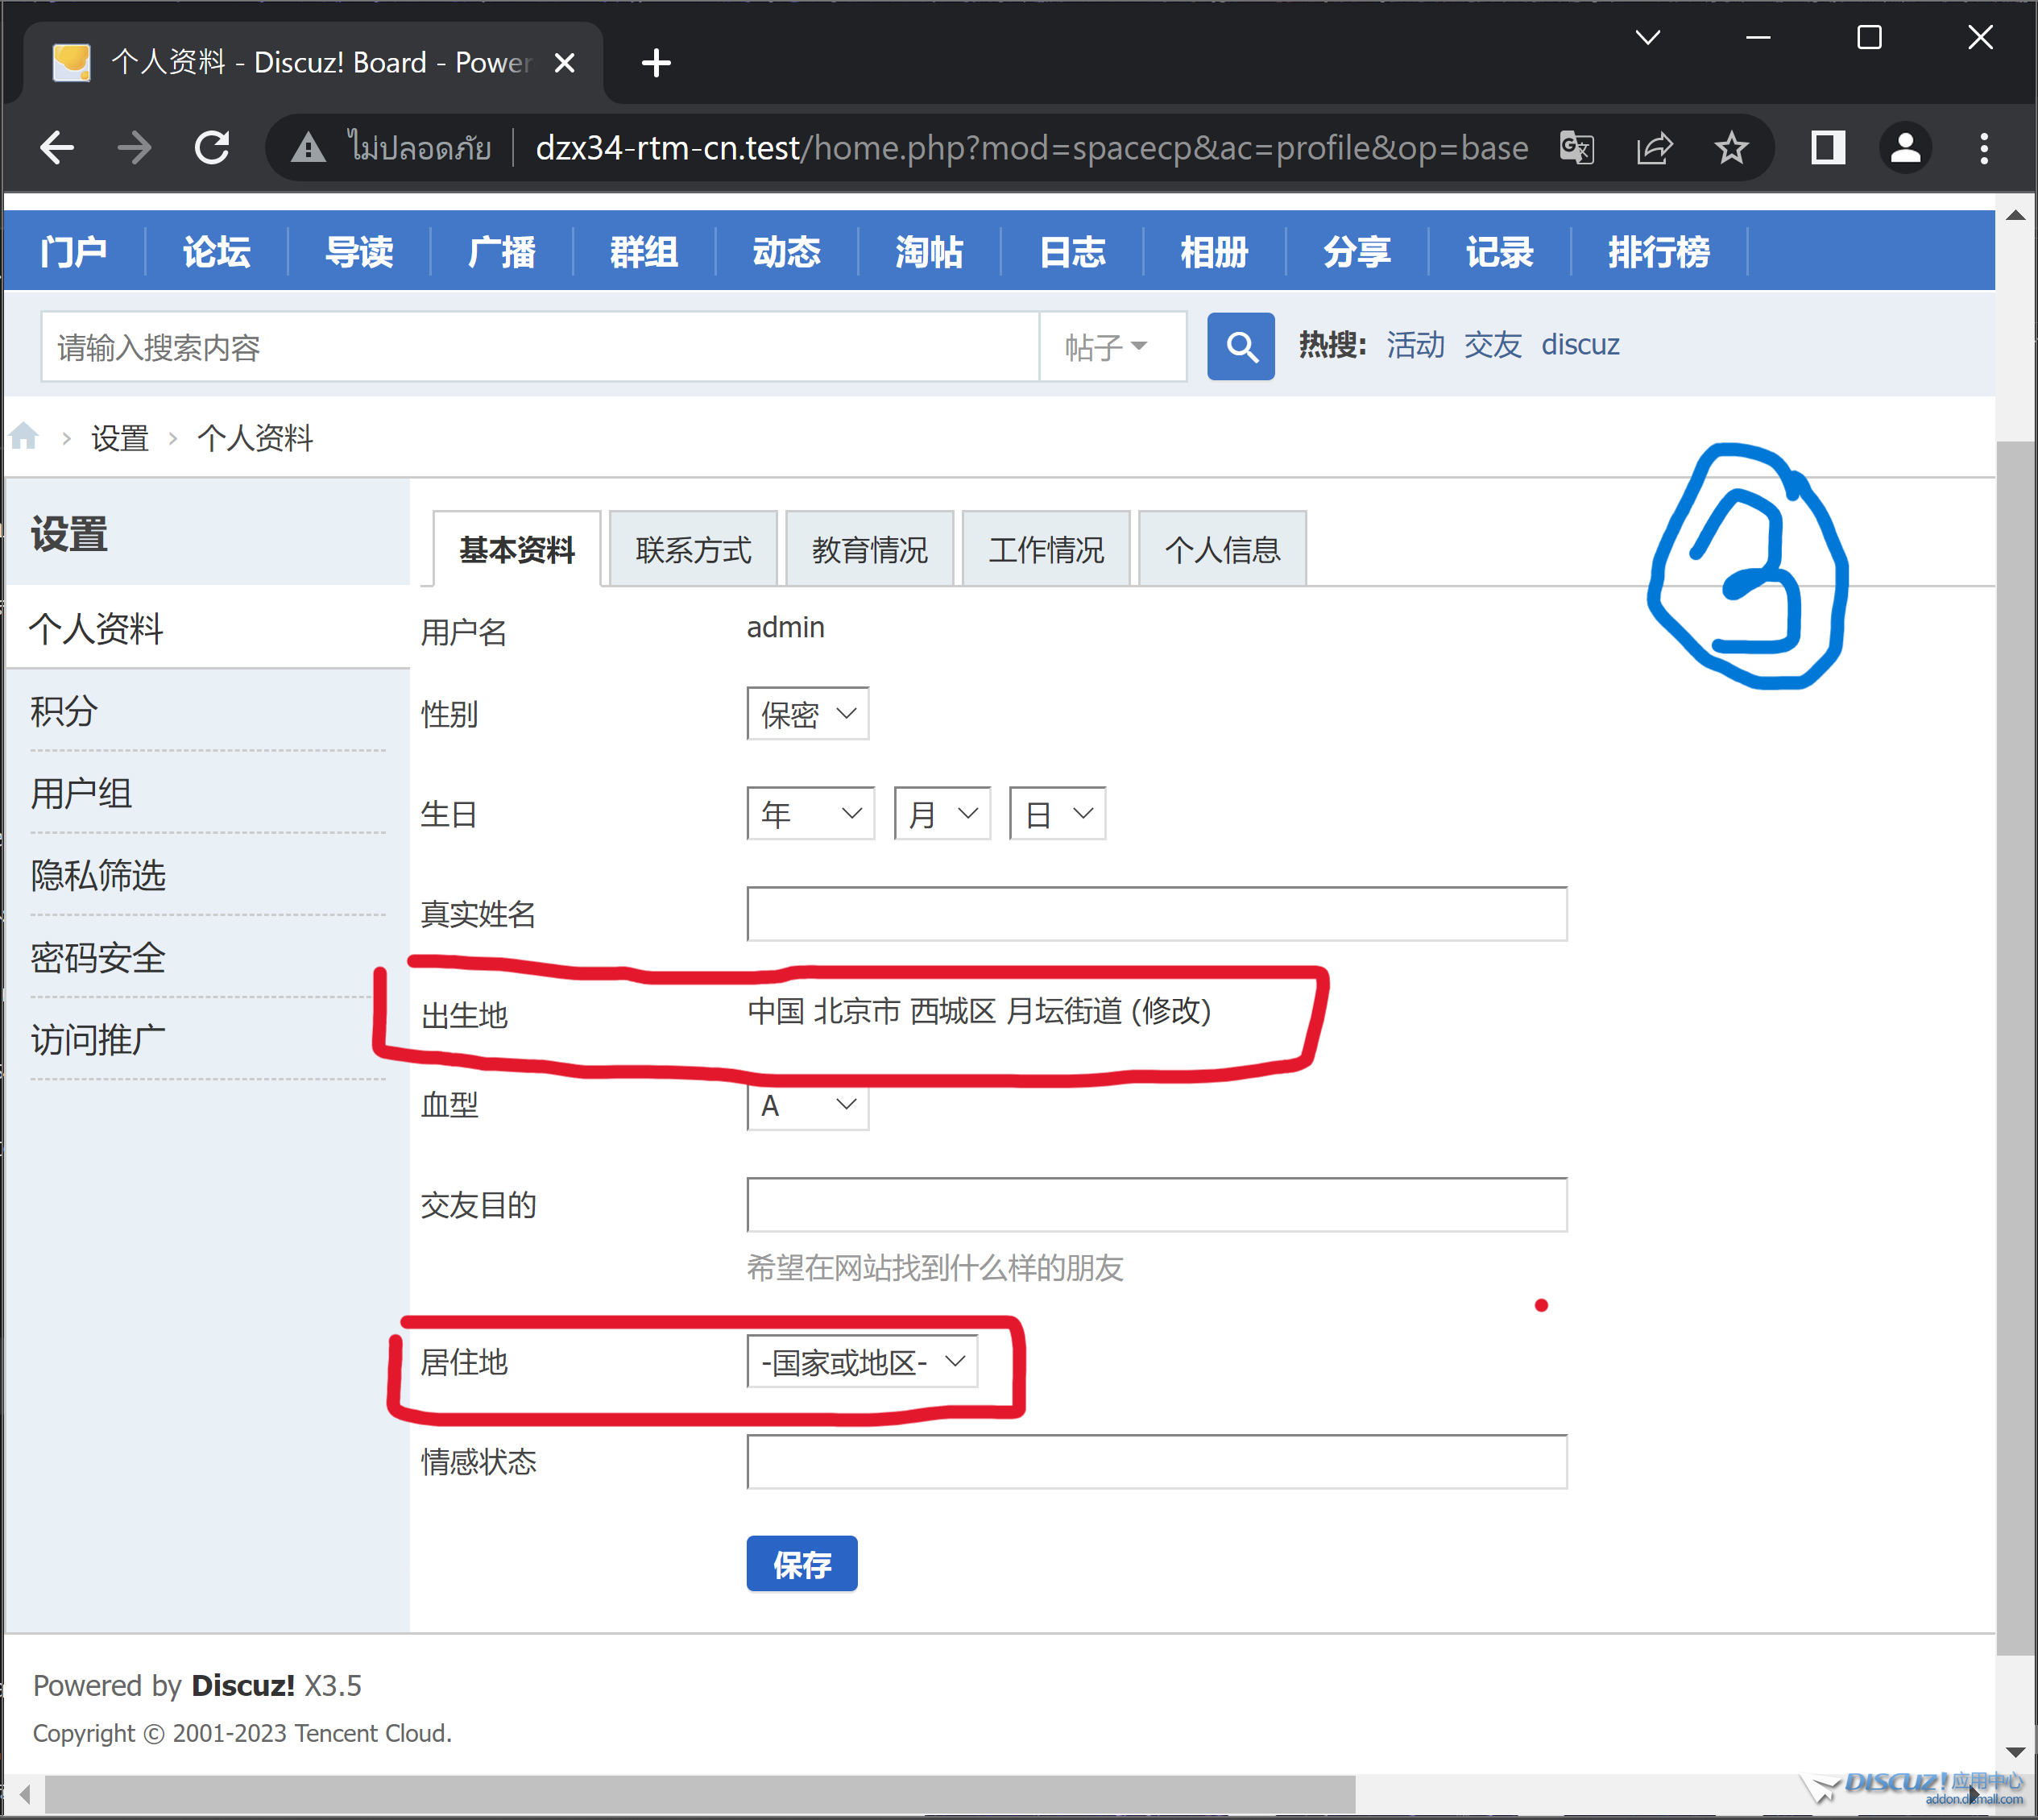Click the Google Translate icon in address bar
Viewport: 2038px width, 1820px height.
coord(1577,148)
